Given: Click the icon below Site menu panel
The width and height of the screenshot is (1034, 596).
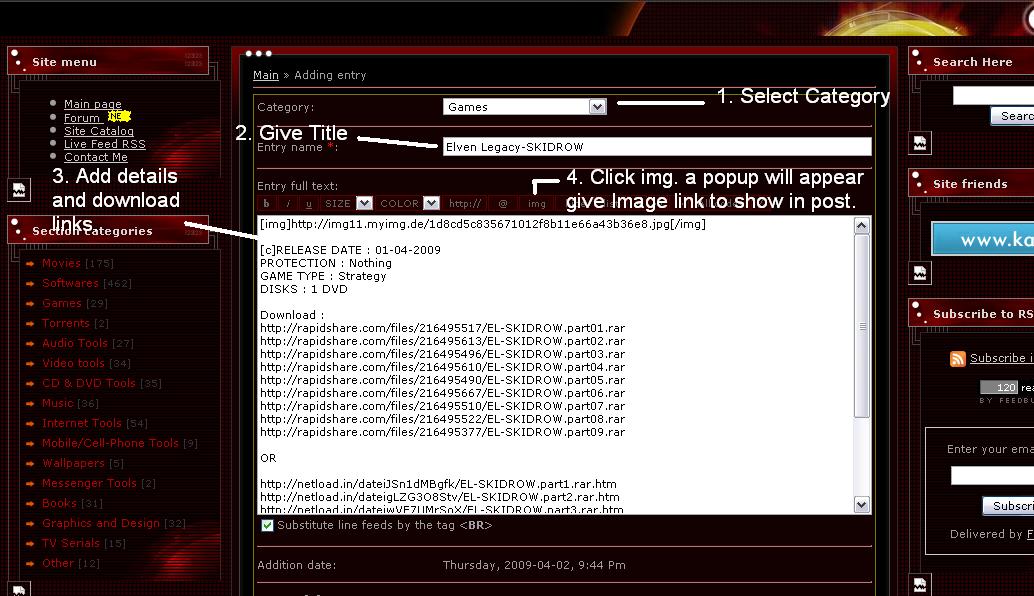Looking at the screenshot, I should coord(18,189).
